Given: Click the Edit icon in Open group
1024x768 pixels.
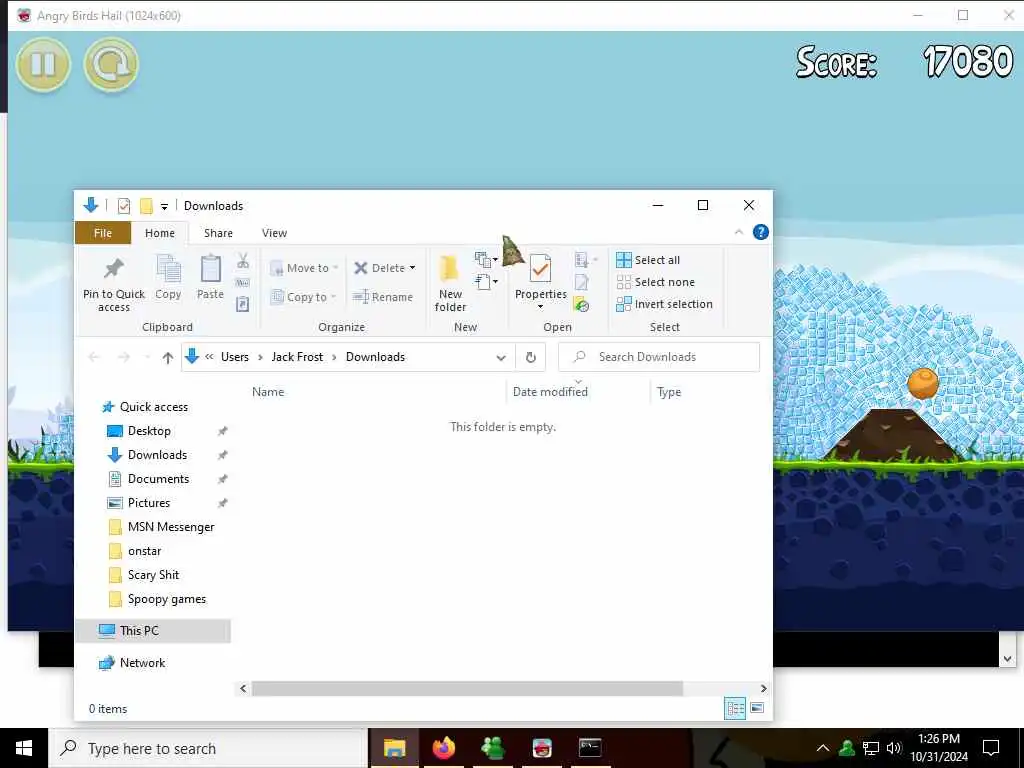Looking at the screenshot, I should (581, 282).
